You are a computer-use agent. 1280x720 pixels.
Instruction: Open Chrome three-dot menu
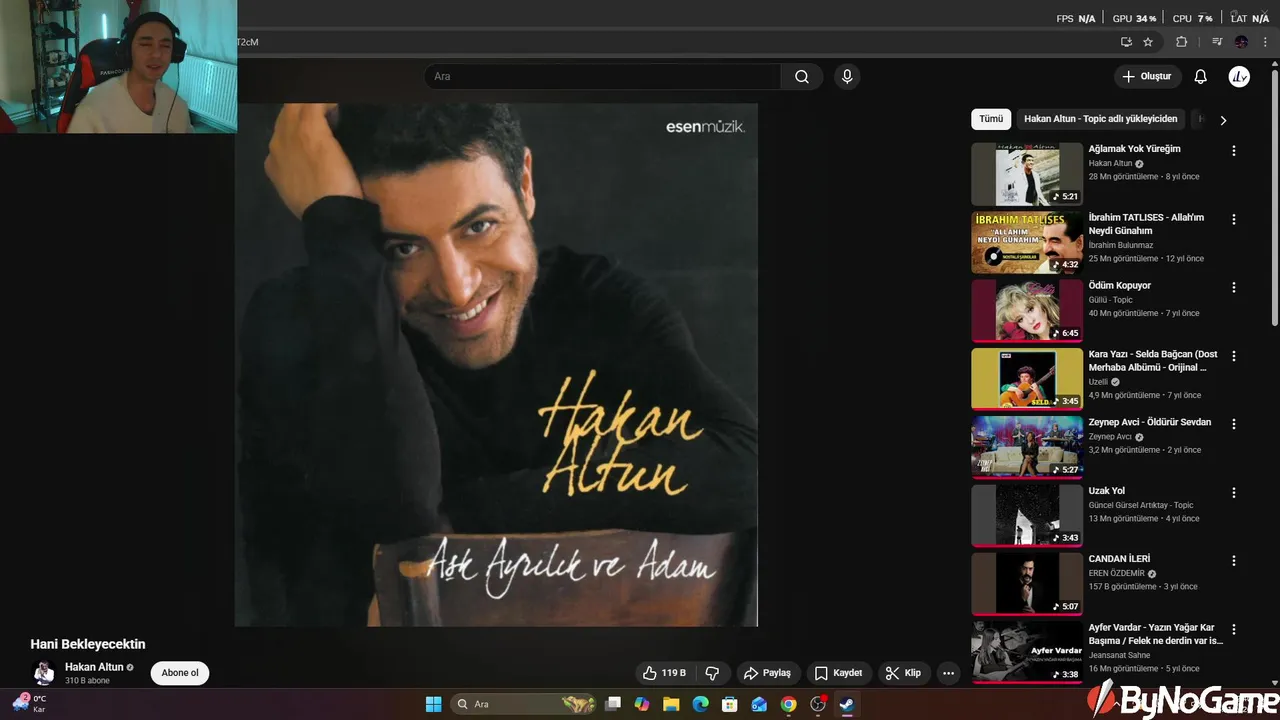[x=1265, y=42]
